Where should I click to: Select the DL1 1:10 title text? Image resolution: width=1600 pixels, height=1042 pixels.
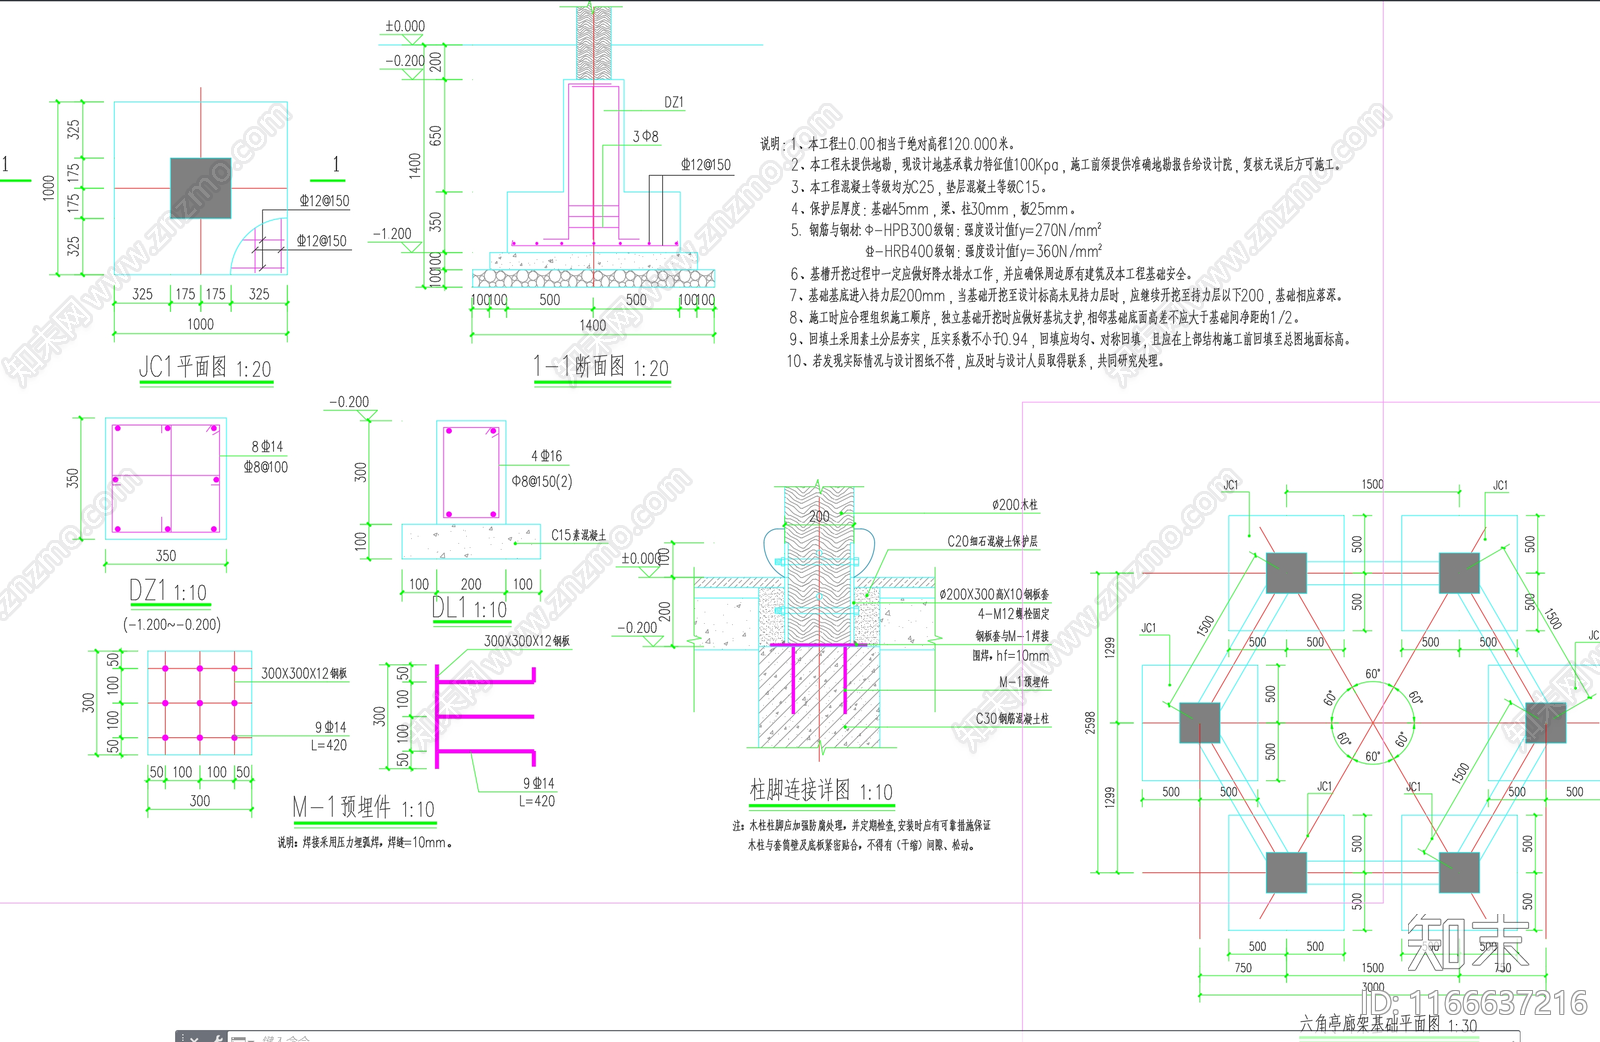pyautogui.click(x=470, y=608)
